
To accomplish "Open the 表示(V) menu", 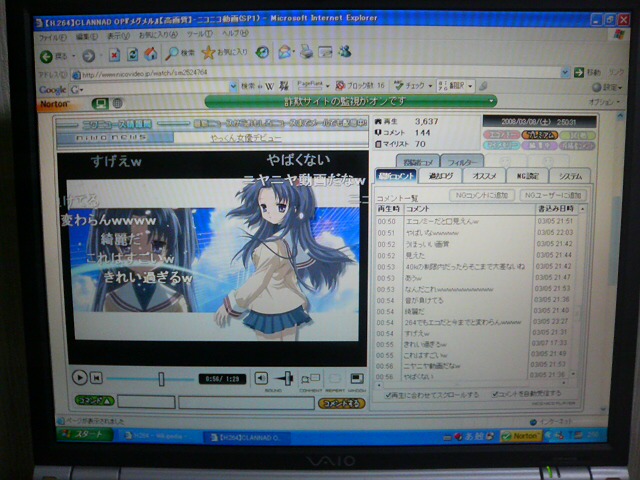I will (118, 36).
